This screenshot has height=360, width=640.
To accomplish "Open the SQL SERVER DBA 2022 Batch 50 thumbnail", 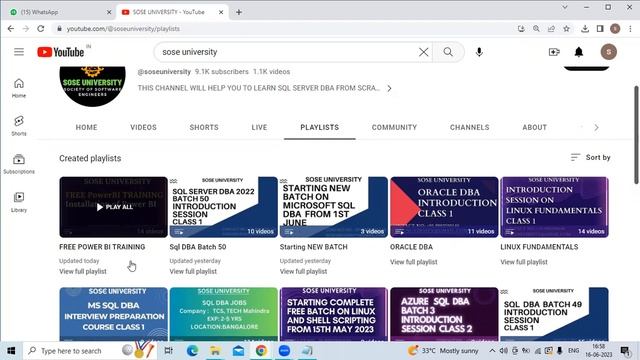I will pos(224,207).
